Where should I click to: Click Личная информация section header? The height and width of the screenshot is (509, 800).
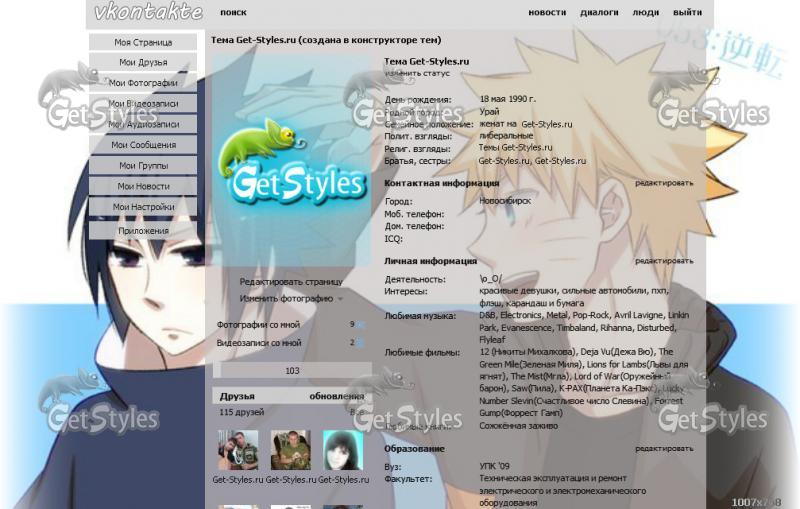coord(430,261)
